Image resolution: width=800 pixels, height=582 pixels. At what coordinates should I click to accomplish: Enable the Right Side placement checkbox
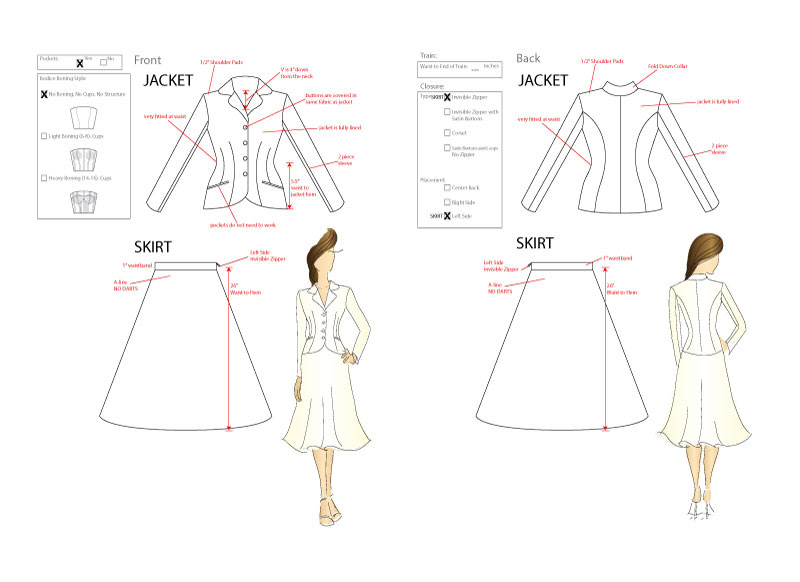[x=446, y=200]
